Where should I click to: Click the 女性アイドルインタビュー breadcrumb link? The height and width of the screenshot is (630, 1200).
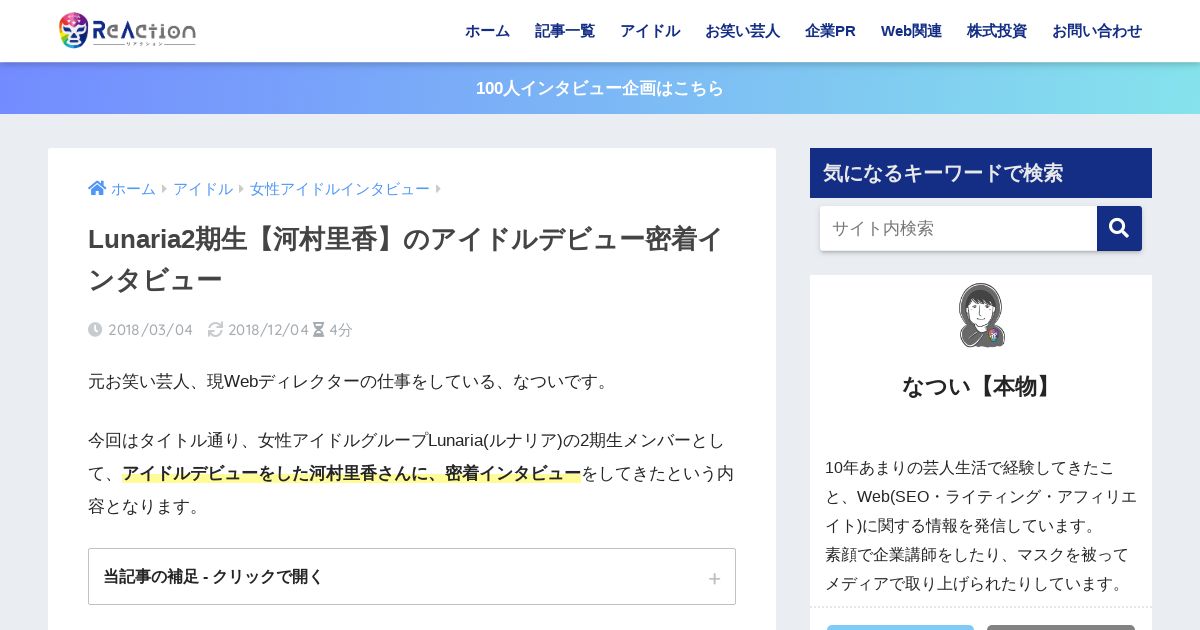pyautogui.click(x=340, y=189)
